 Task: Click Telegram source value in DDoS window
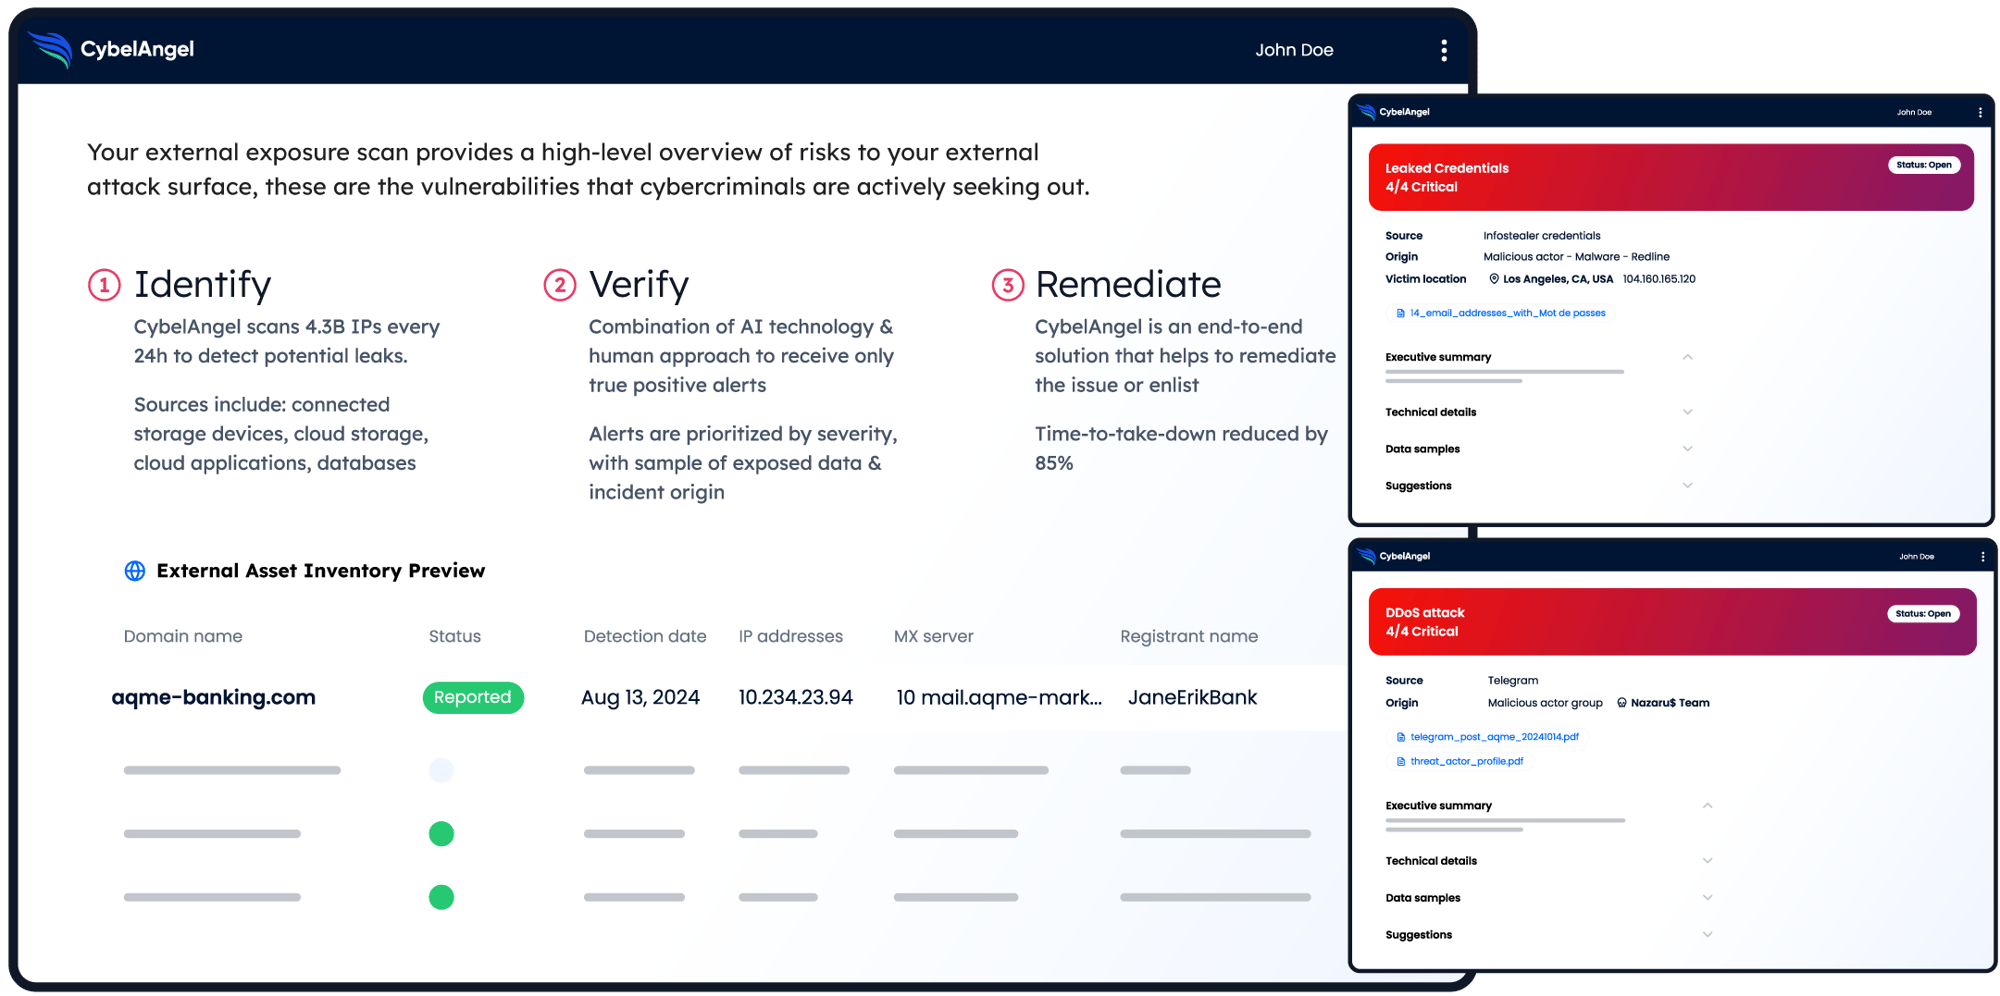(1513, 681)
